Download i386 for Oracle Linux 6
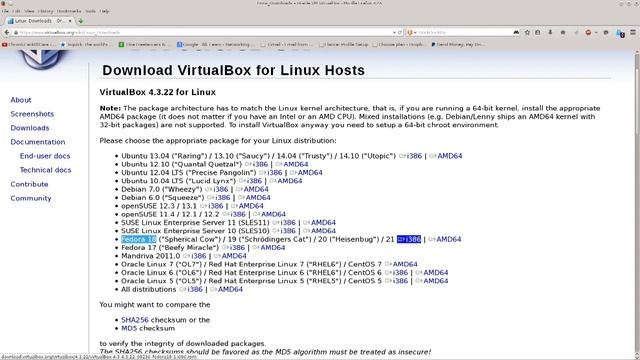Image resolution: width=640 pixels, height=360 pixels. (x=396, y=273)
